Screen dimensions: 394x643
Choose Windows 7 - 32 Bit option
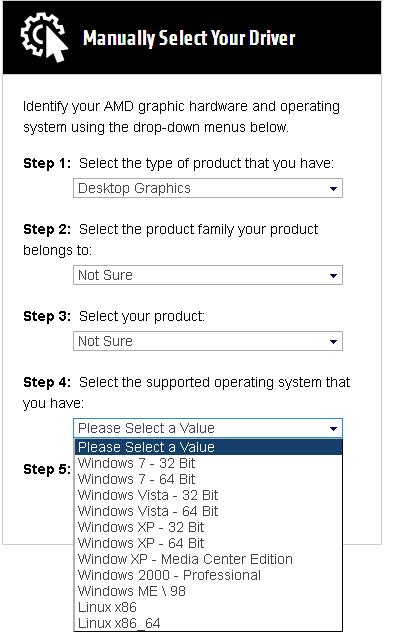(208, 463)
